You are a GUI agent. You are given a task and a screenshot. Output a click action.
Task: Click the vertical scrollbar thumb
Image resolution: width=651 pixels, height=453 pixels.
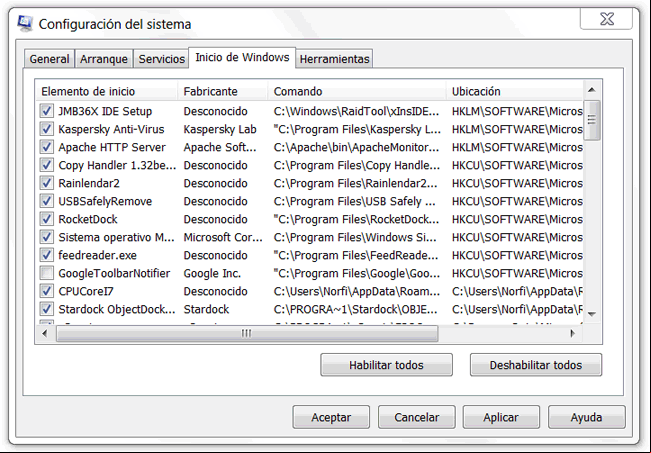(592, 120)
